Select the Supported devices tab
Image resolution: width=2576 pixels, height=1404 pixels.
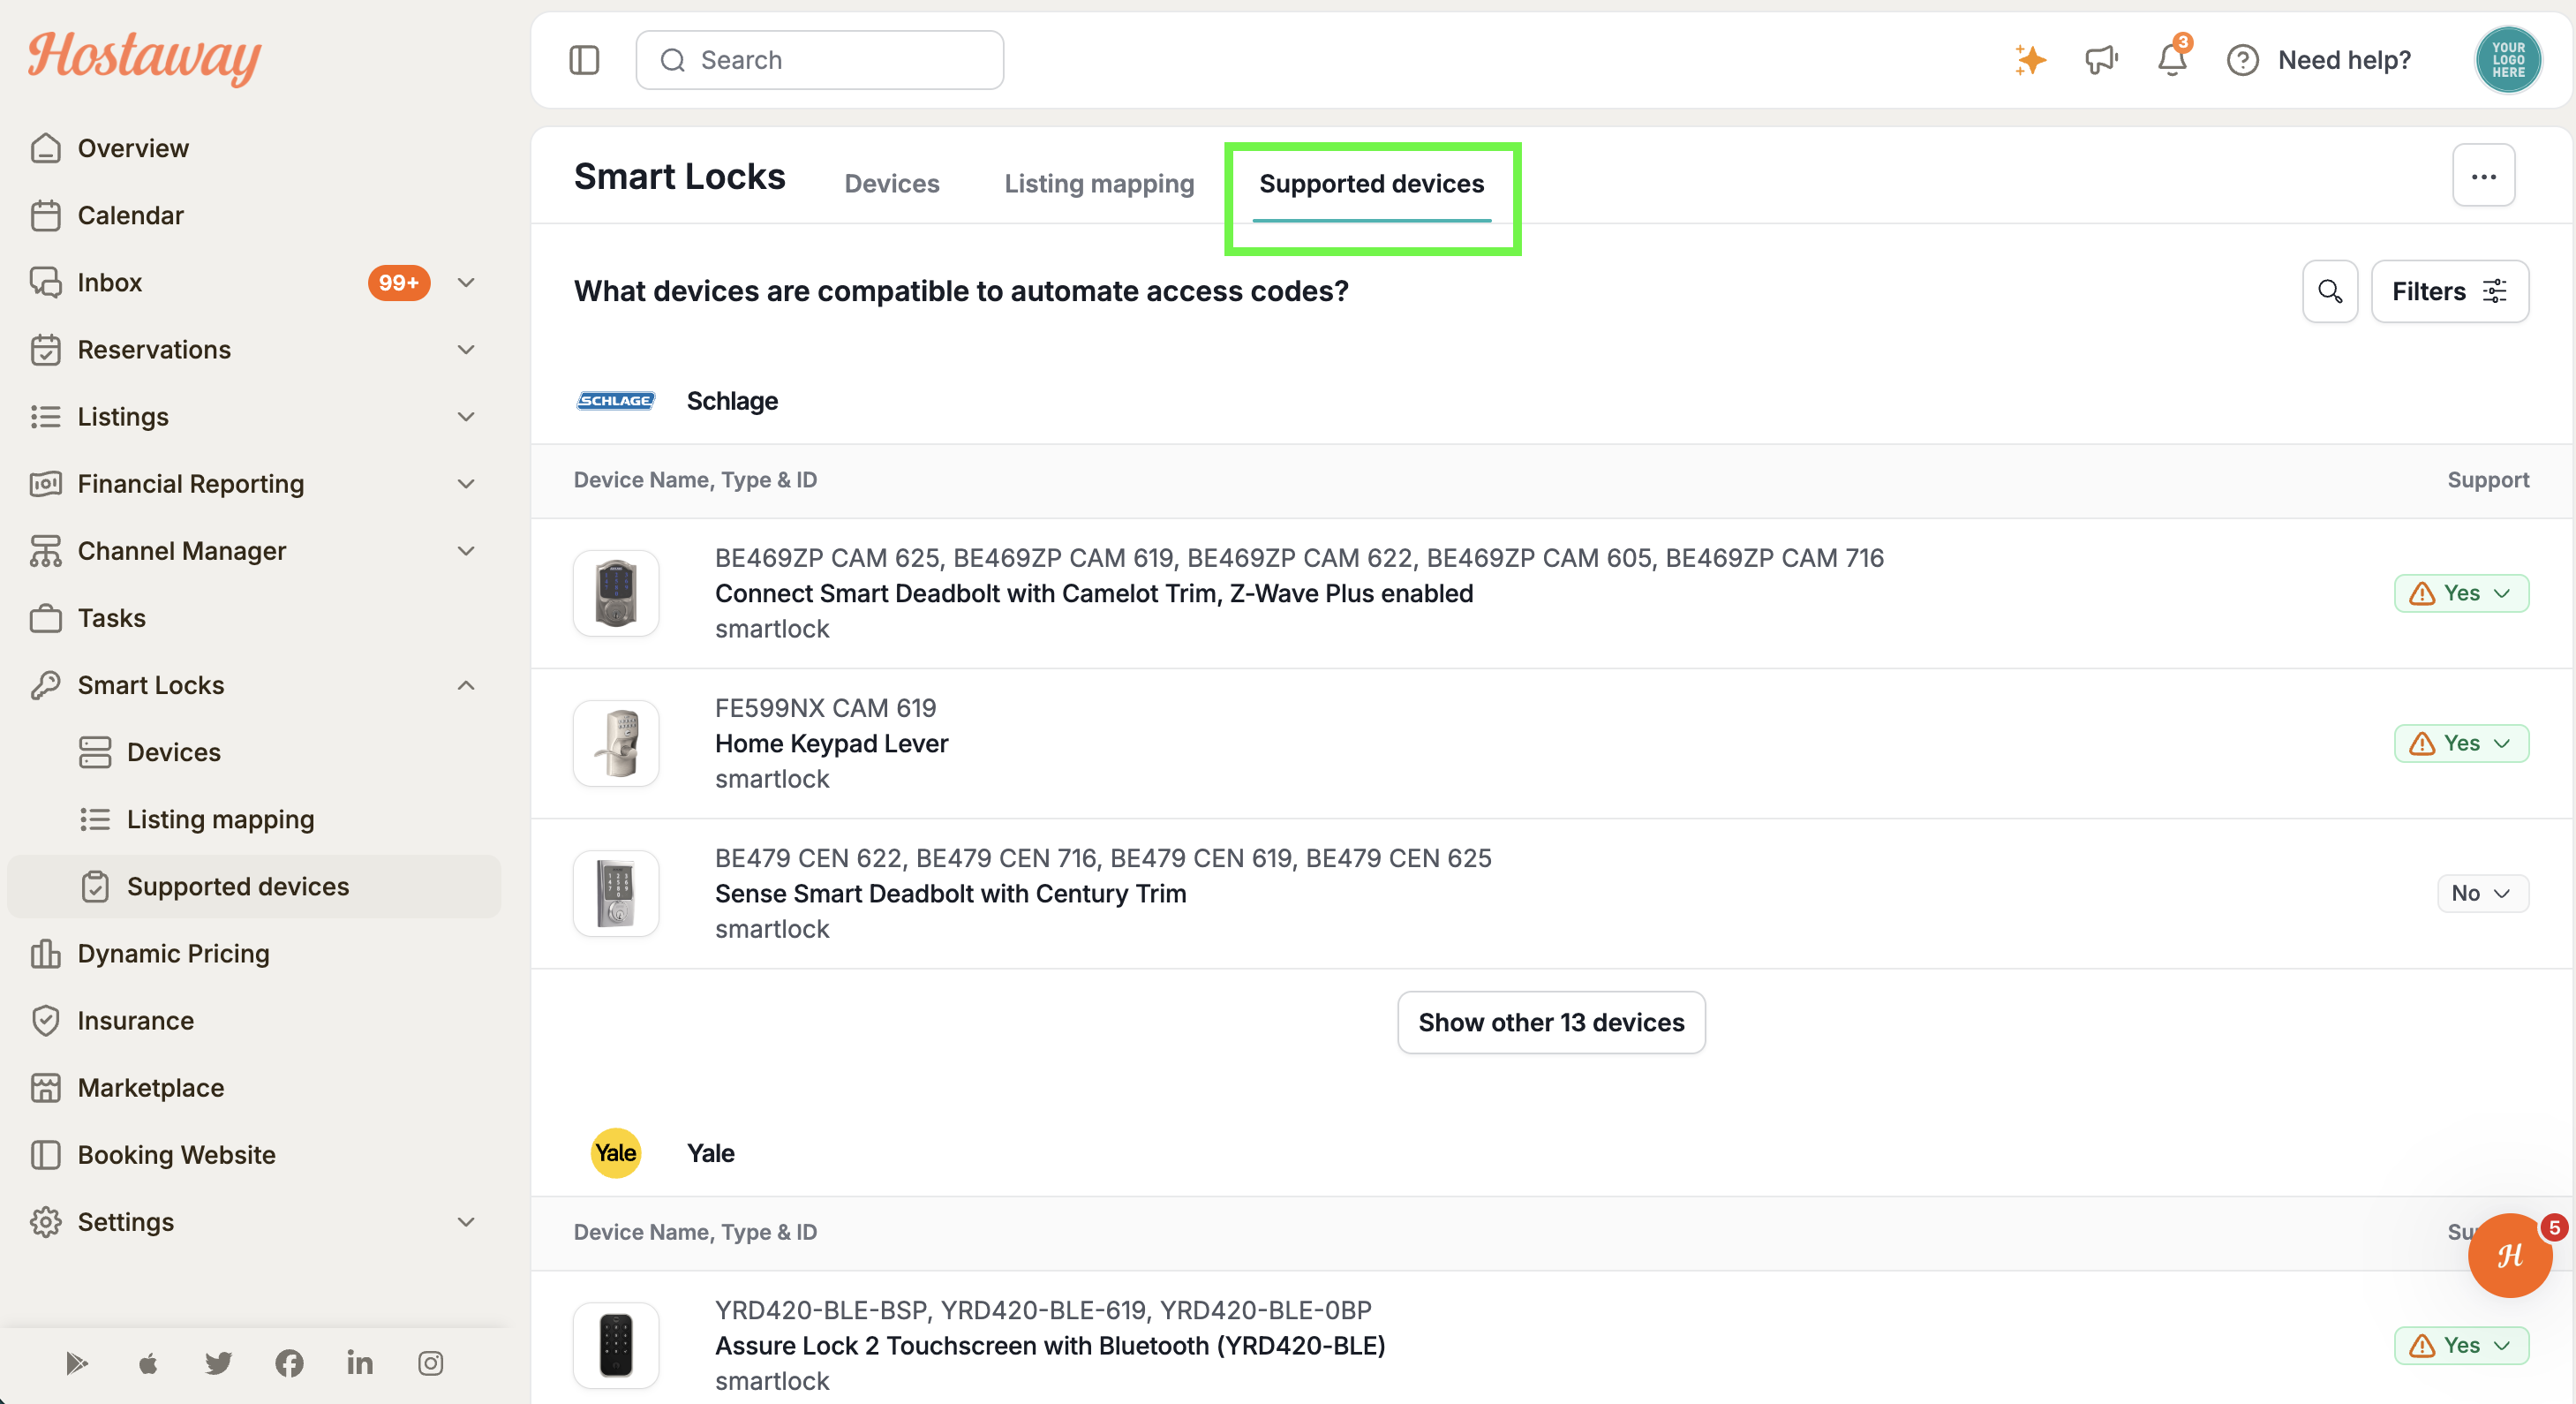(1371, 184)
